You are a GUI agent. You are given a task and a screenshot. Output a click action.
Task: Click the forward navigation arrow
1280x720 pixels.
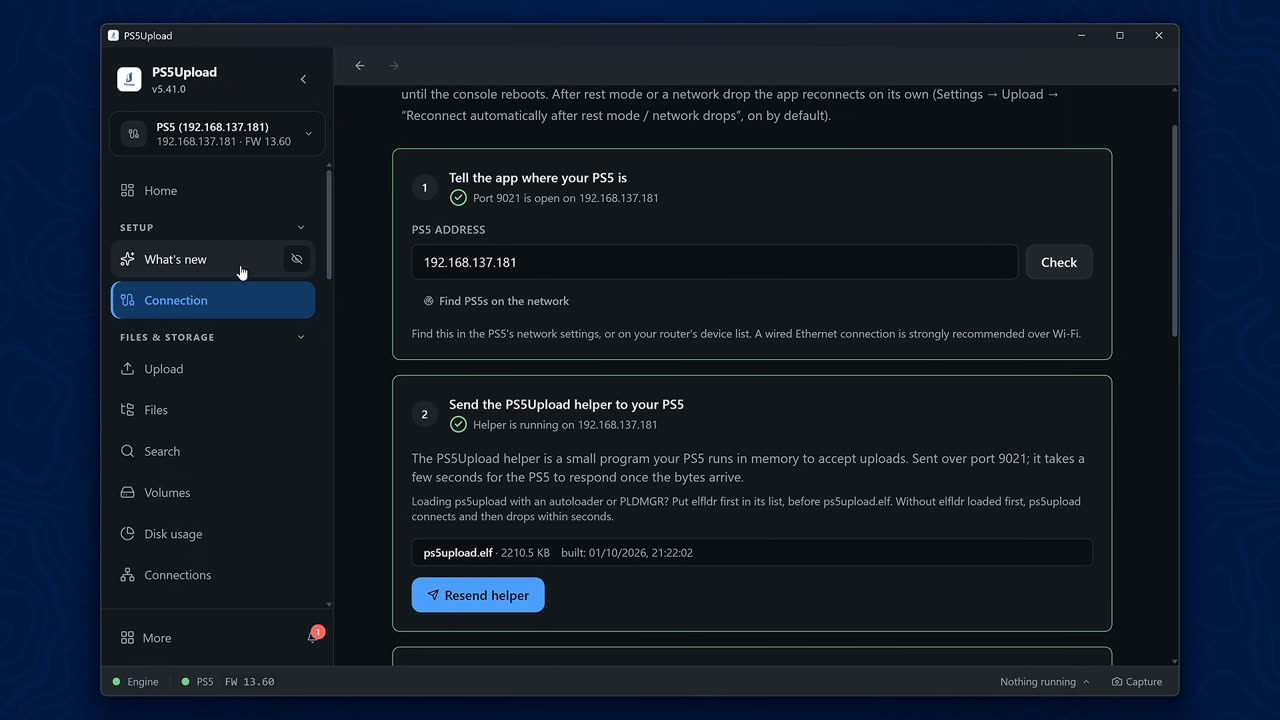click(x=394, y=66)
